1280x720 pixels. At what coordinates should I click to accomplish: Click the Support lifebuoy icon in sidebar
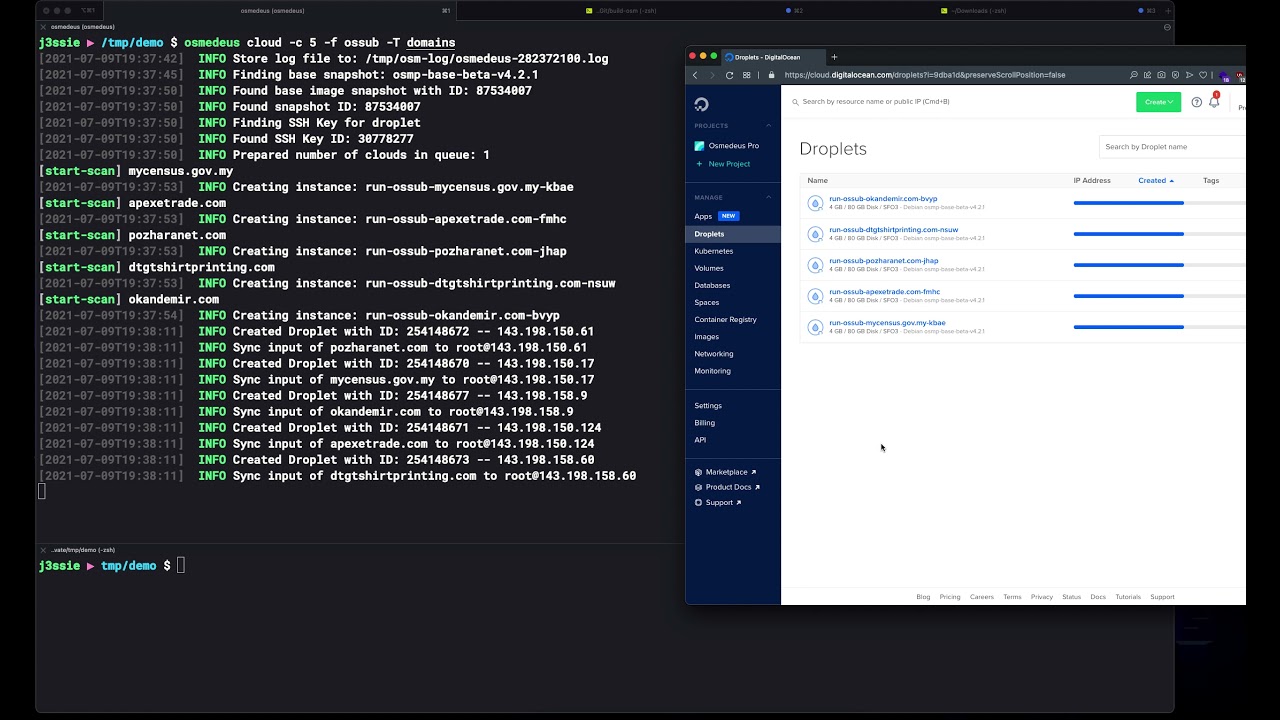pos(698,503)
